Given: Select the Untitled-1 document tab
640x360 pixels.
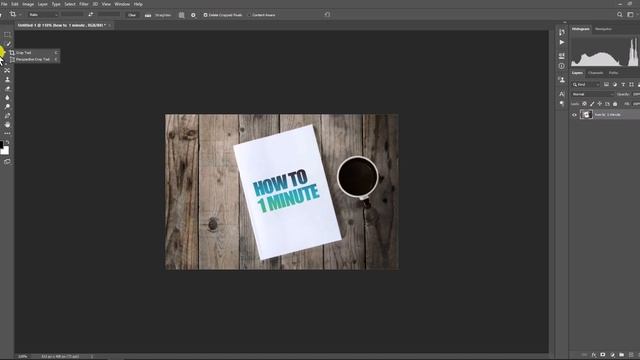Looking at the screenshot, I should point(61,25).
